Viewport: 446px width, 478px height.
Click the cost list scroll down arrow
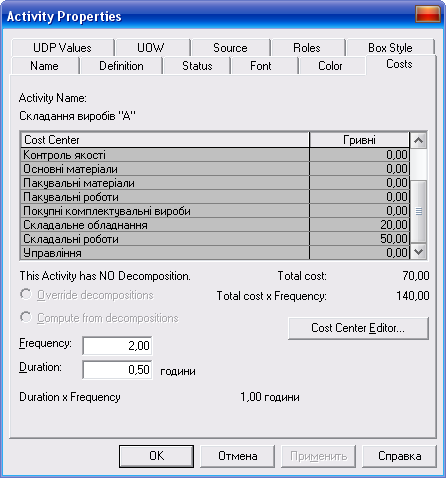(x=418, y=251)
